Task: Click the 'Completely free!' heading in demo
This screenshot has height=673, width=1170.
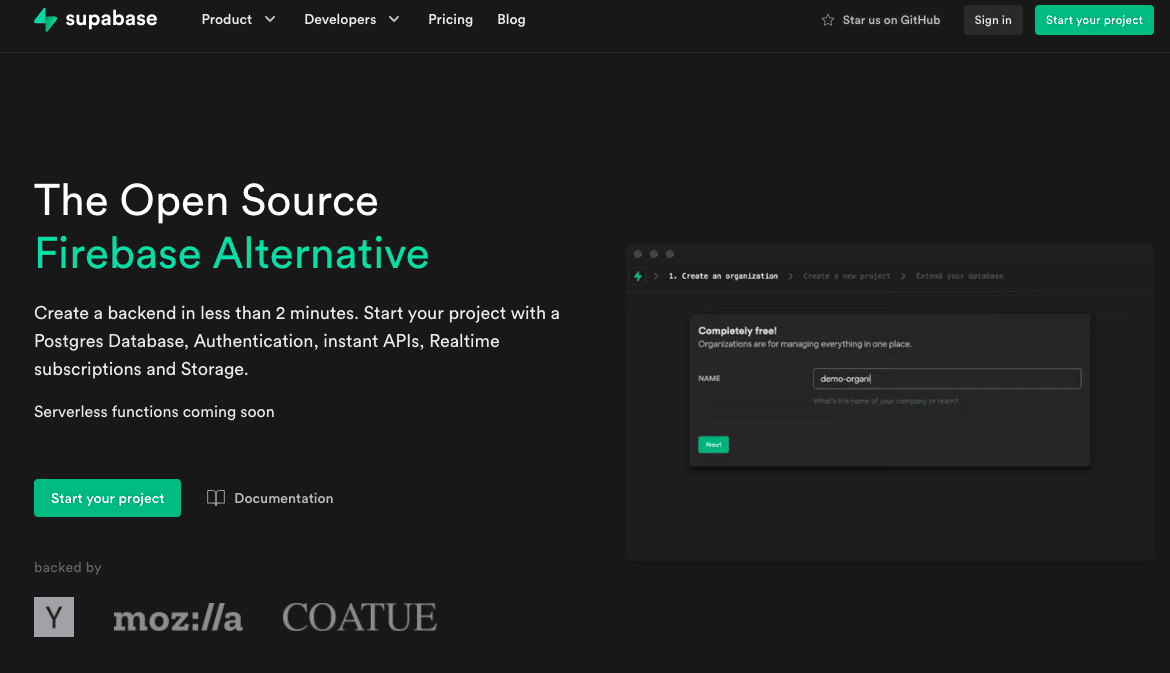Action: coord(737,331)
